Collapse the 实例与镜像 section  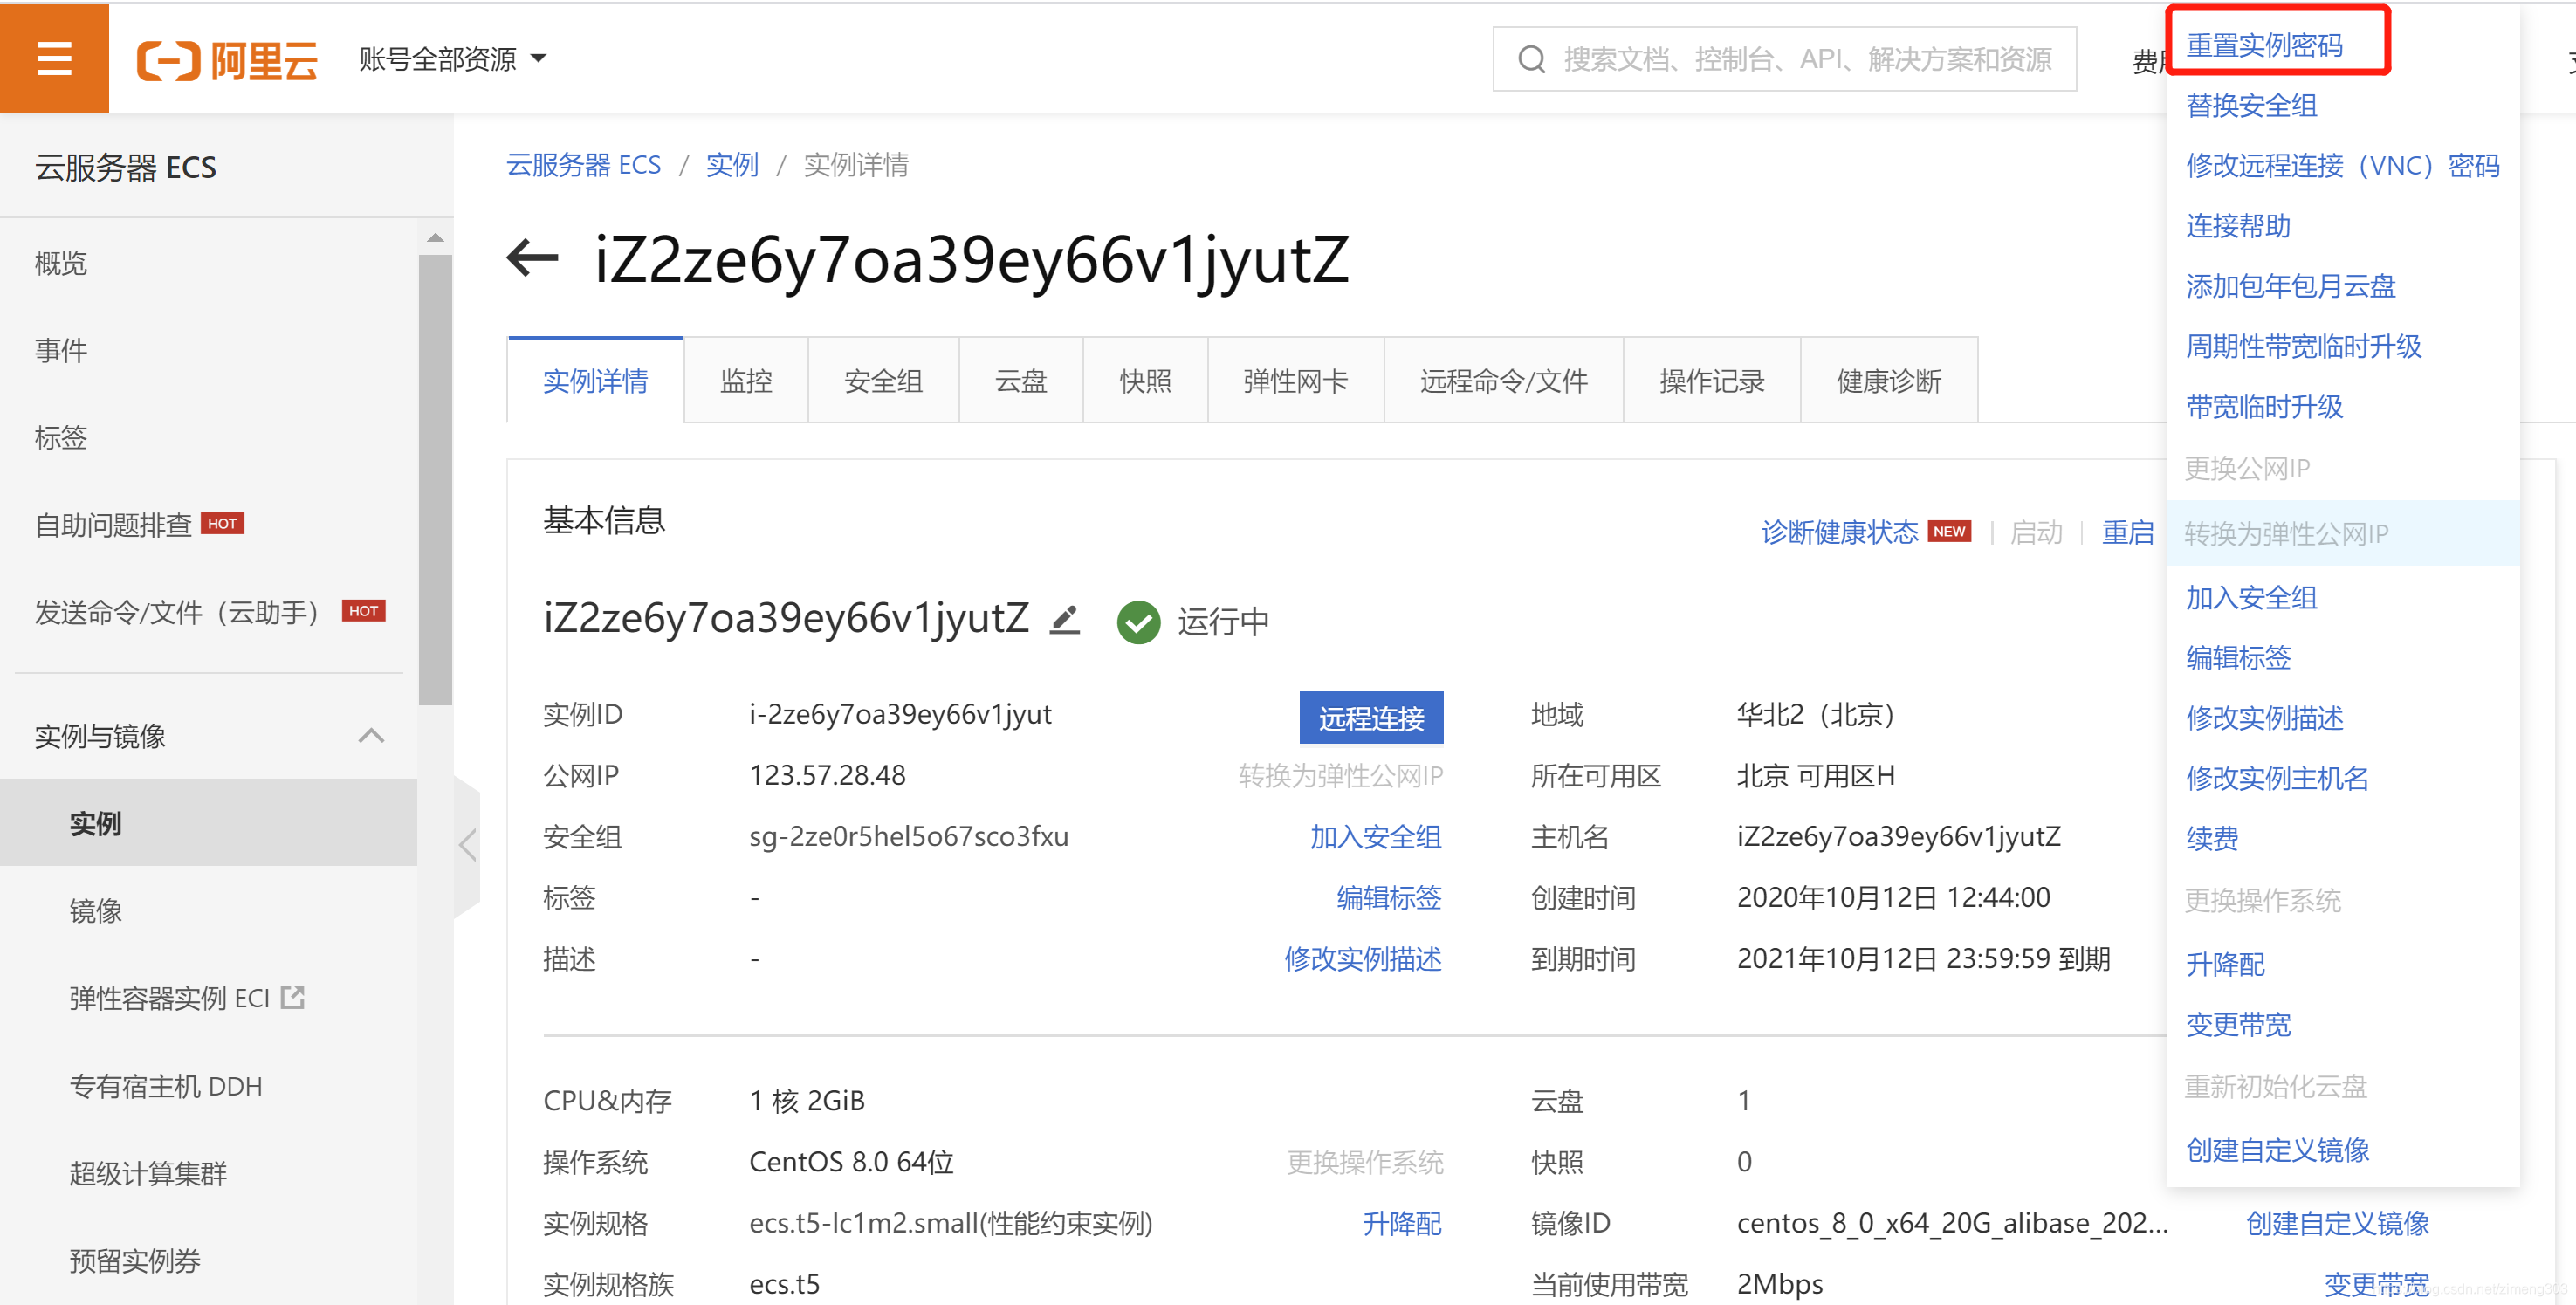coord(371,736)
